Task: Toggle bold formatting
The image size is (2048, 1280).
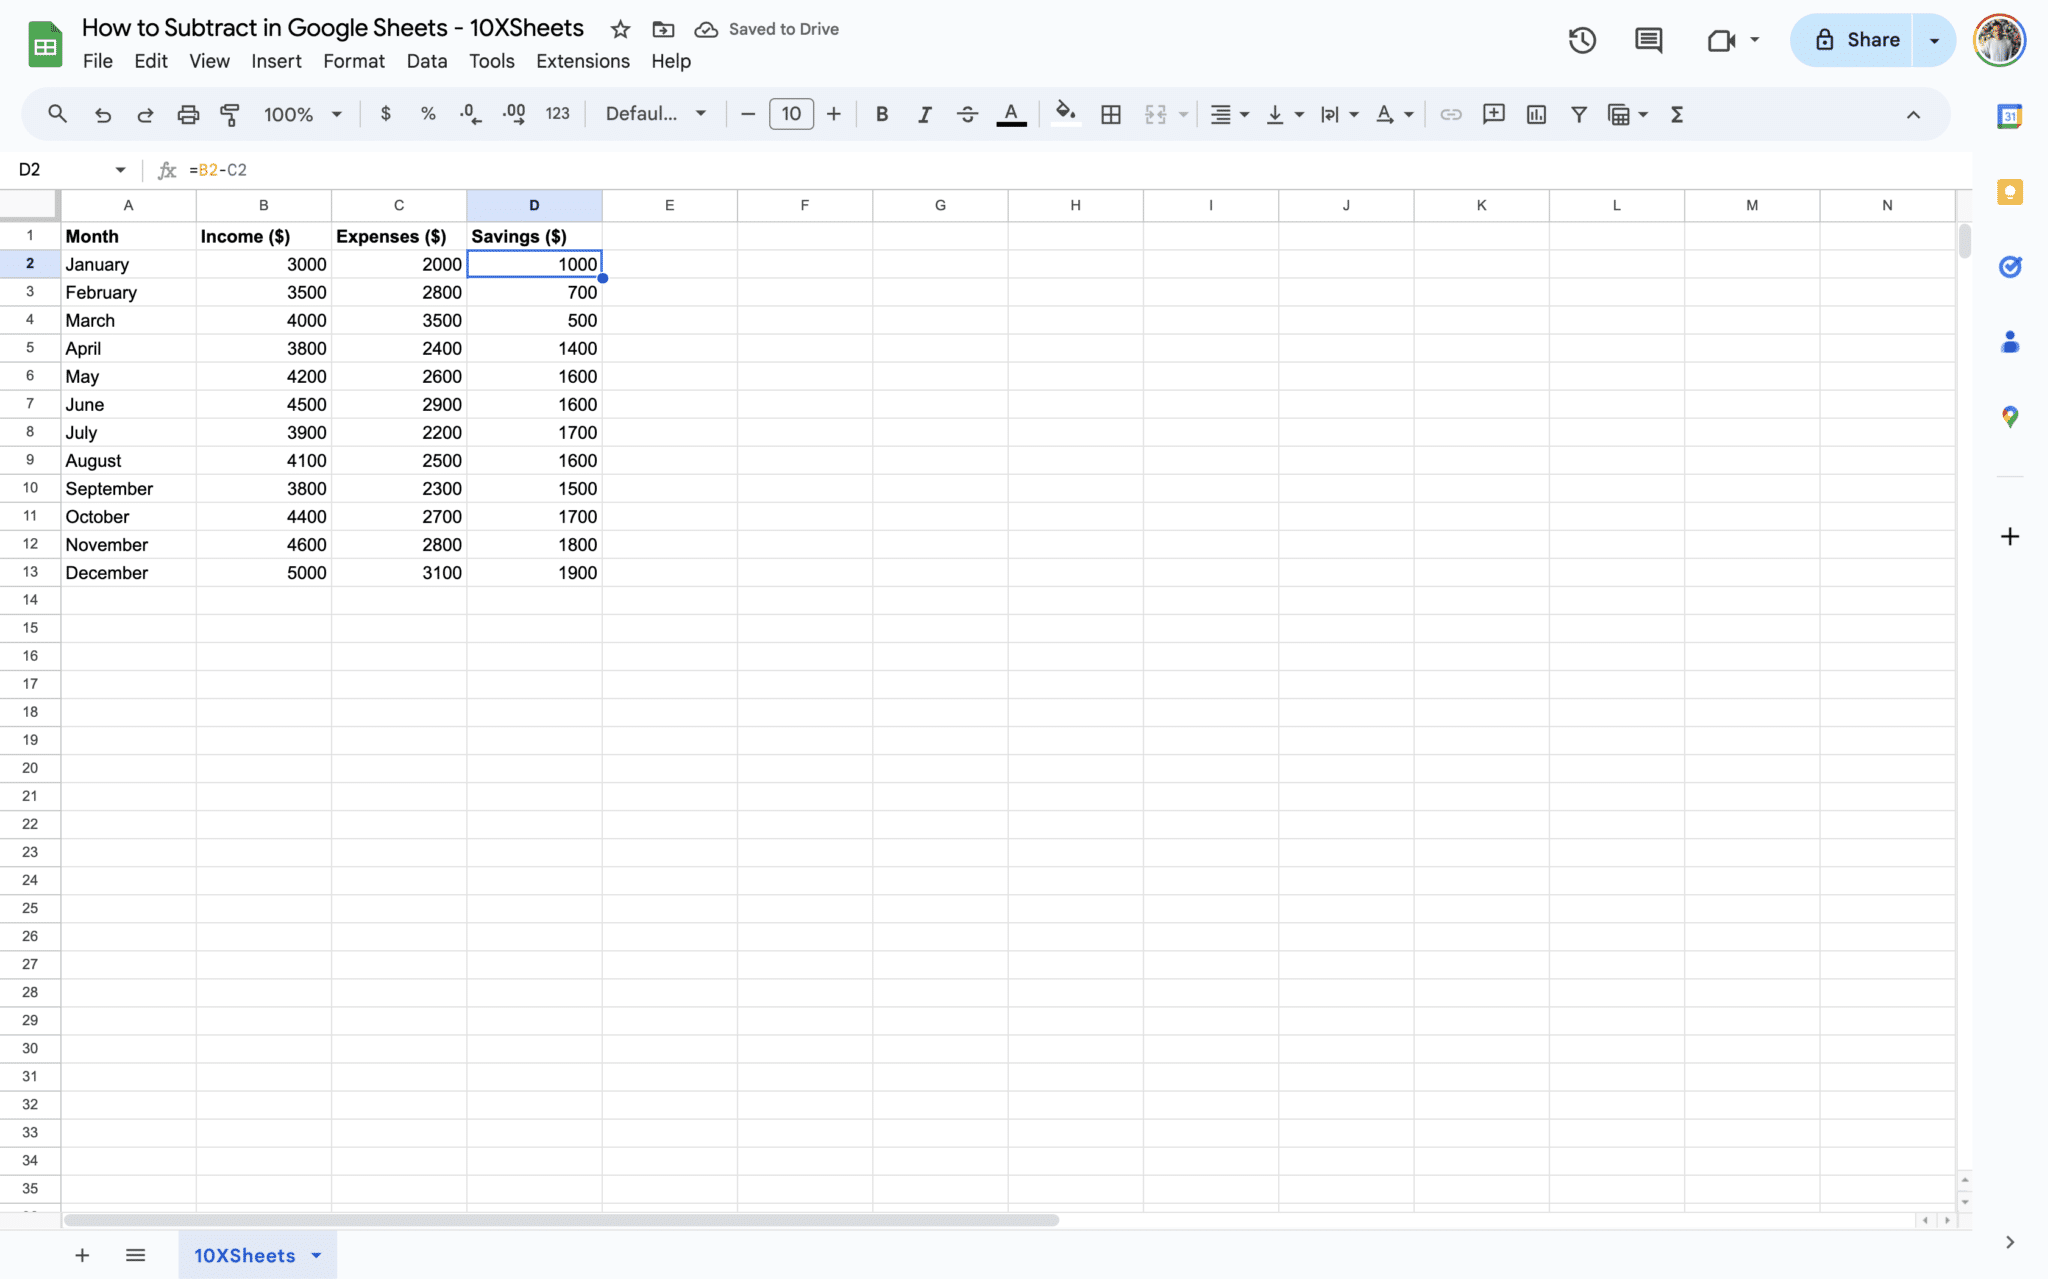Action: 881,114
